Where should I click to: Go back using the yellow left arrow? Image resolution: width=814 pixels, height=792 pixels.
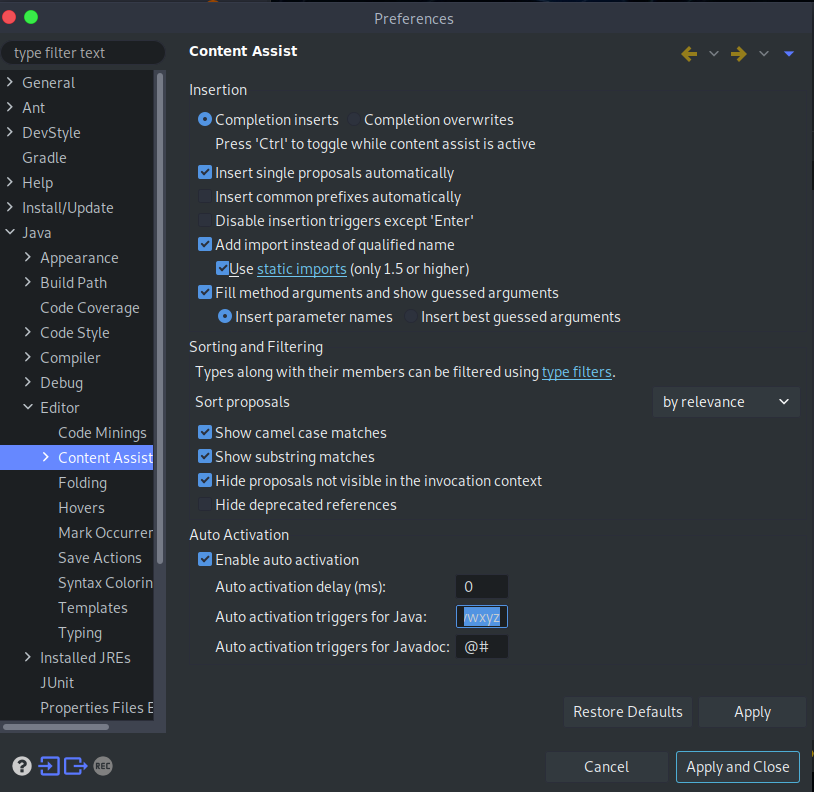[689, 53]
